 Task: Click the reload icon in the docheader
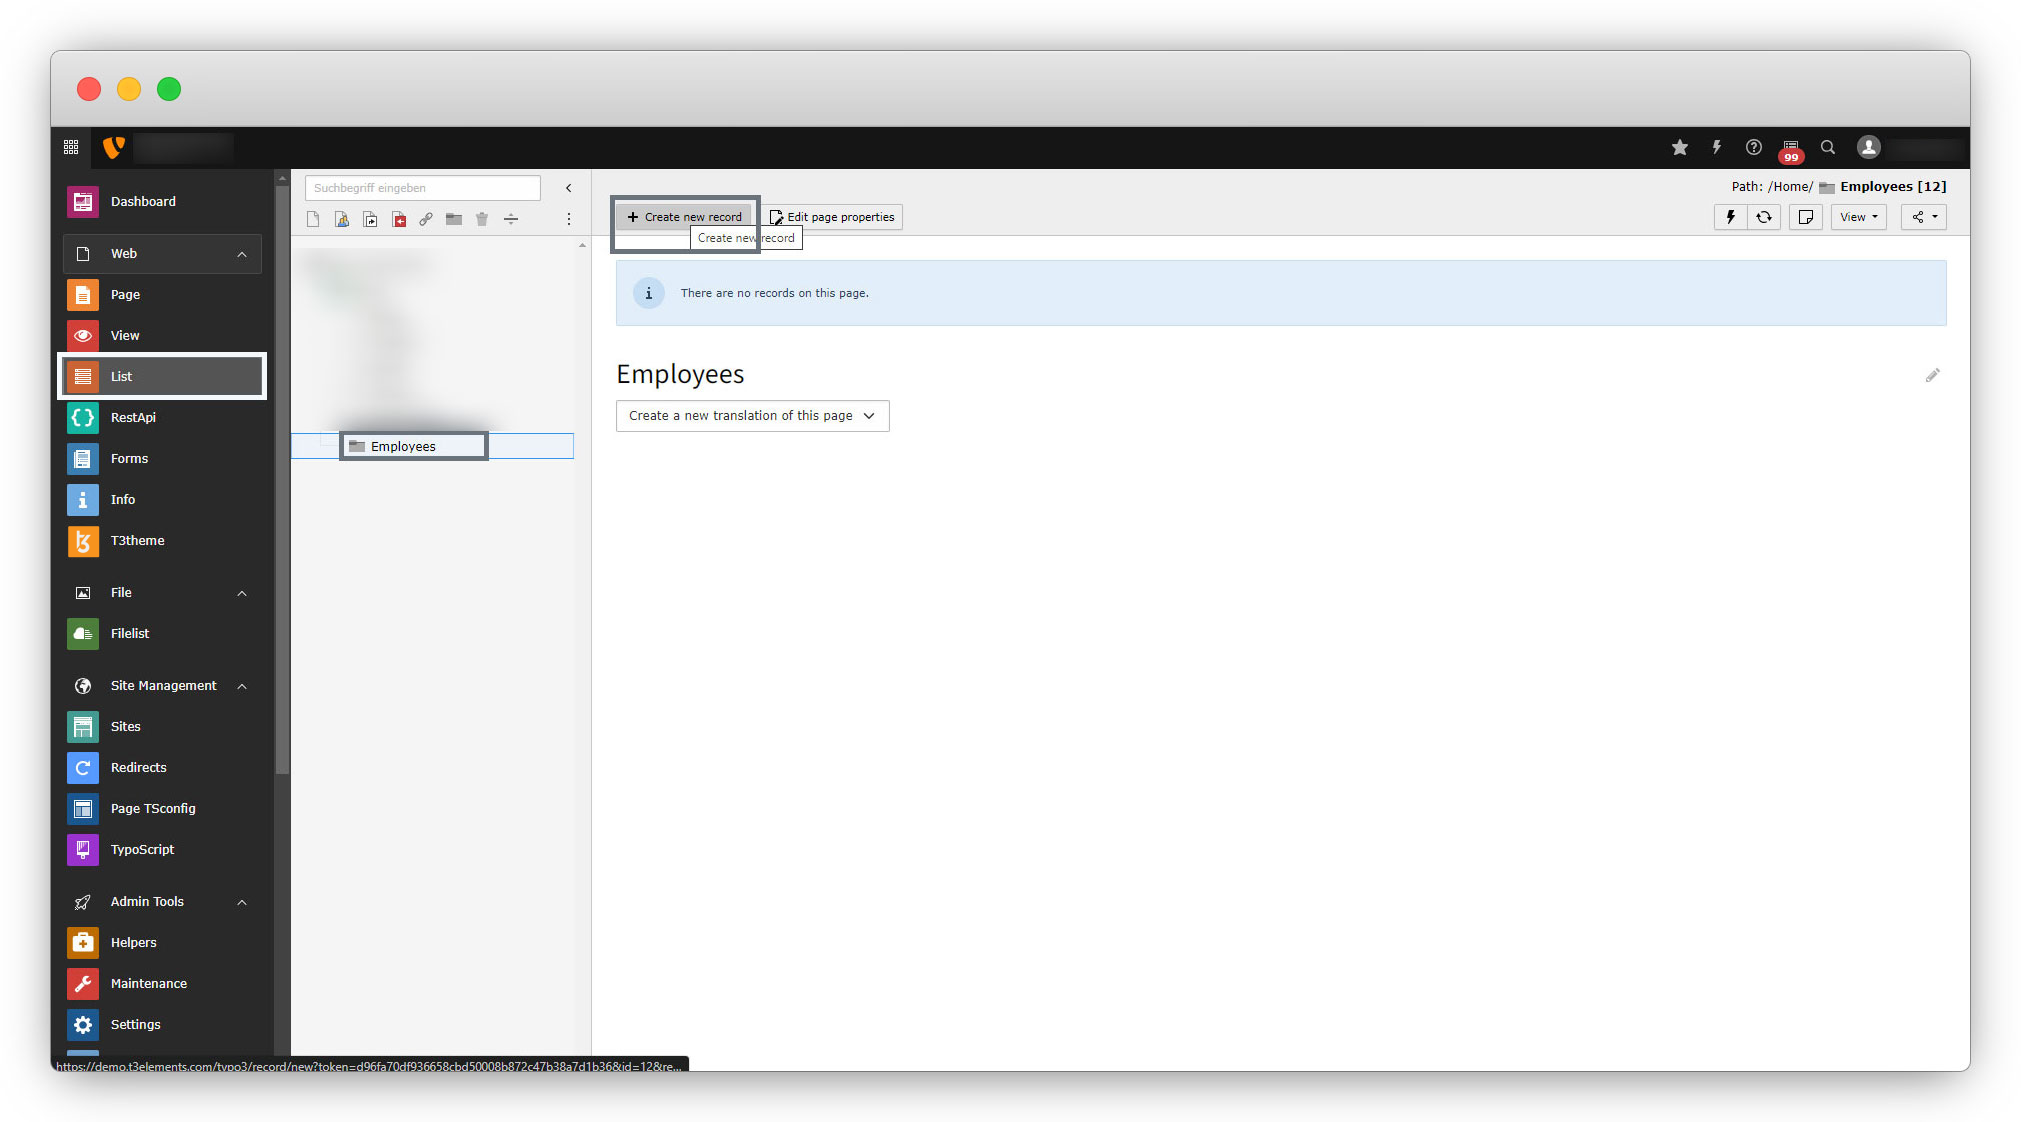coord(1764,217)
